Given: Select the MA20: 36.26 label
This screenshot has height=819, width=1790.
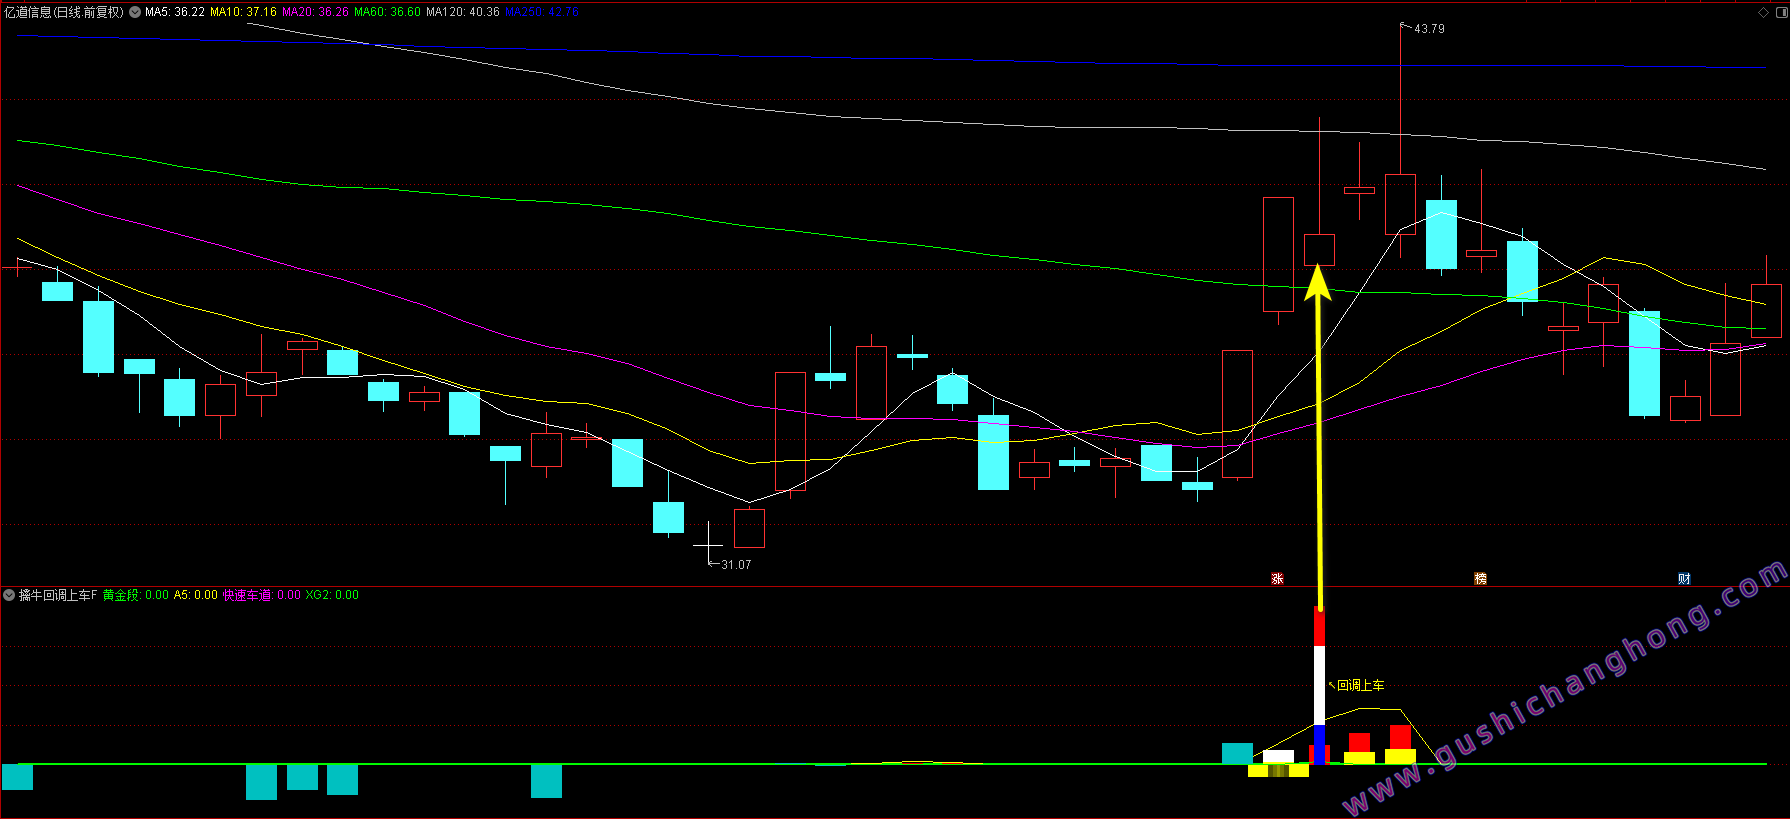Looking at the screenshot, I should point(315,12).
